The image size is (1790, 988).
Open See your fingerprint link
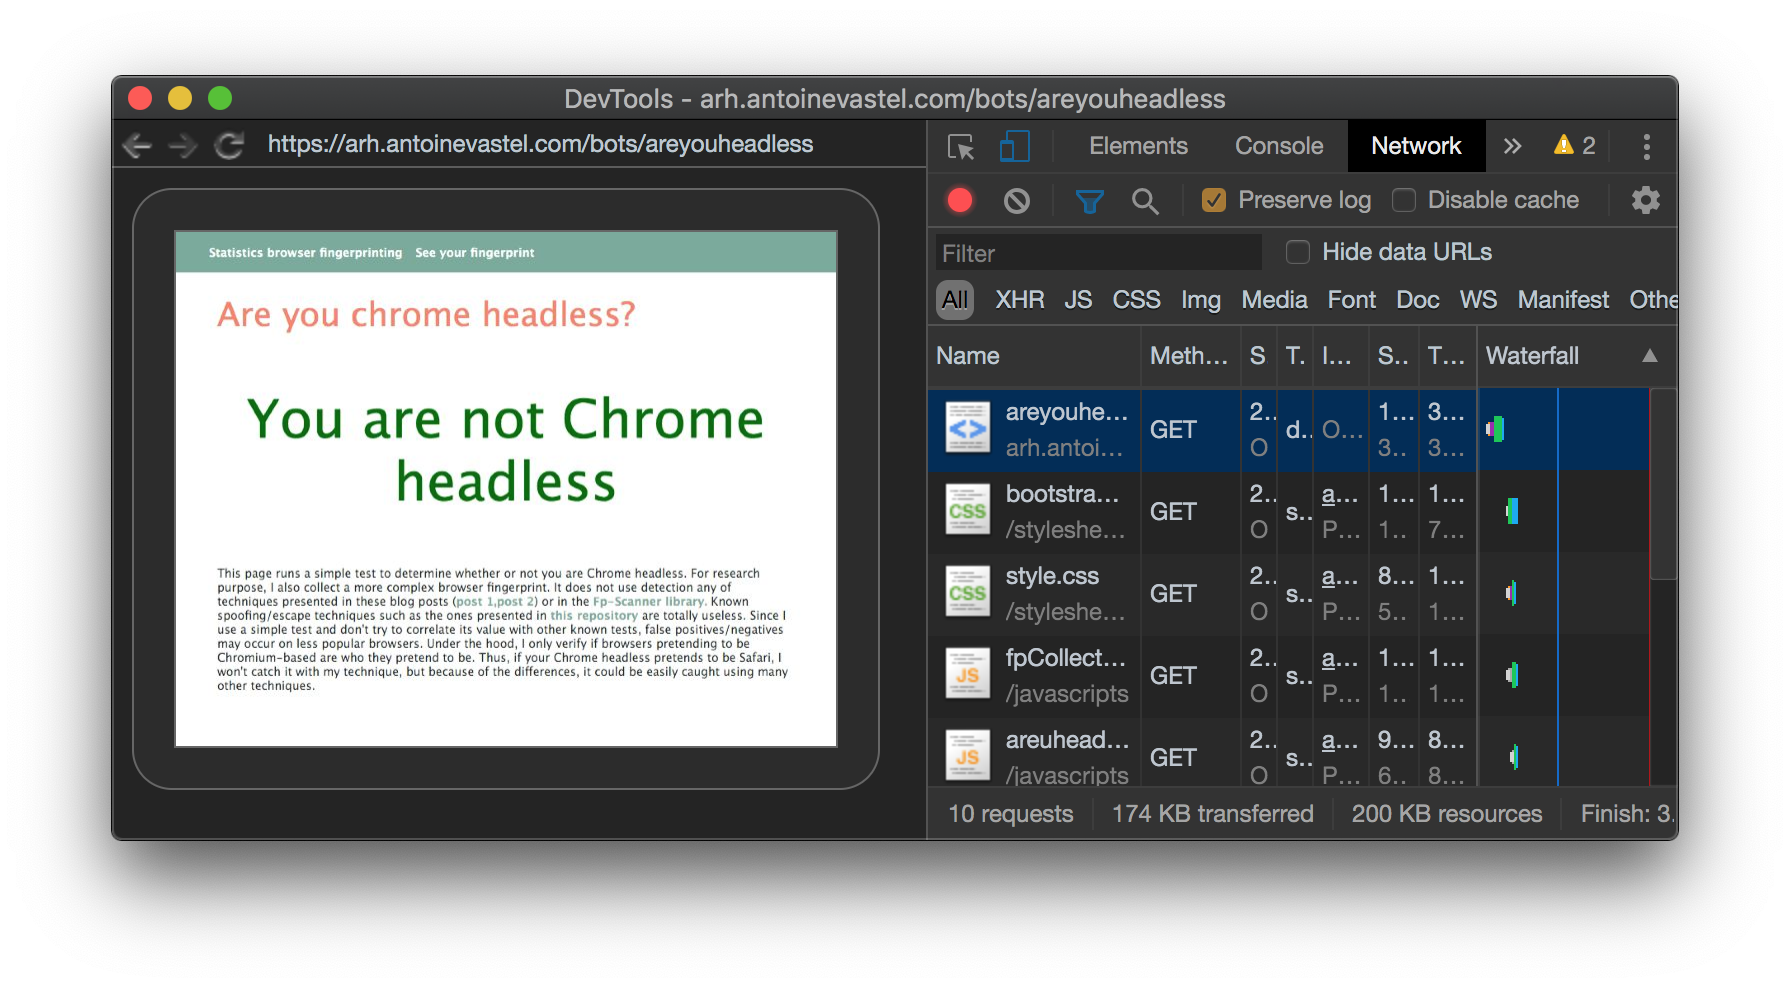coord(475,253)
